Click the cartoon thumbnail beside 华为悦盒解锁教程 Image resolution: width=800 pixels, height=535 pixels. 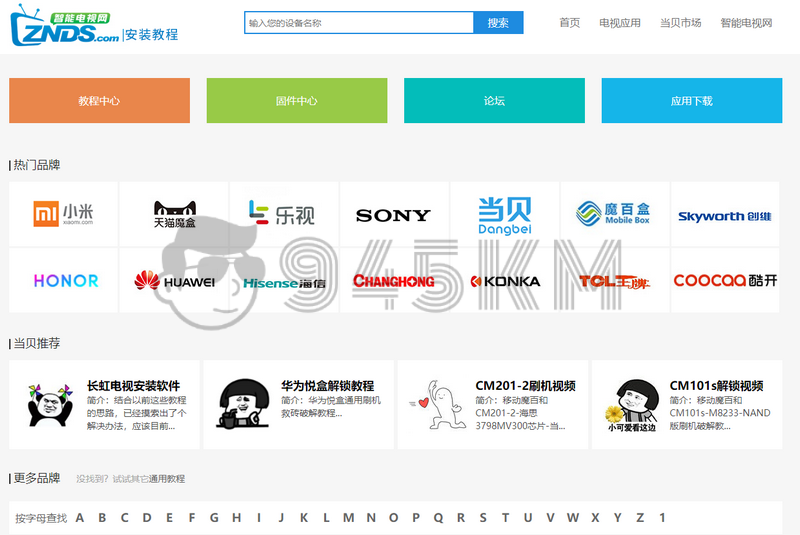[244, 403]
